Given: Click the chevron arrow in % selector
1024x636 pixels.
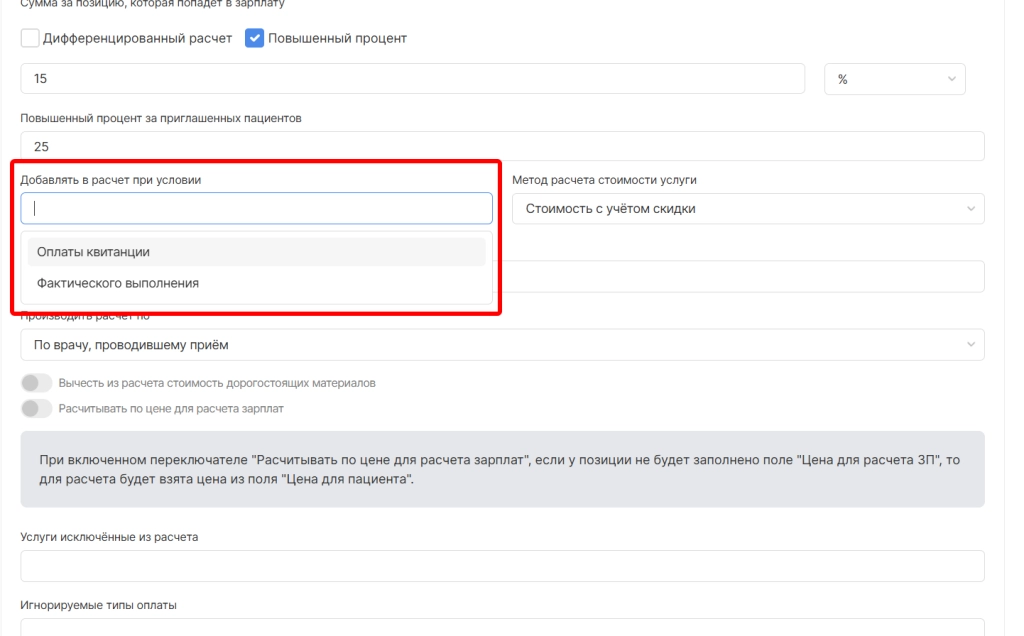Looking at the screenshot, I should pyautogui.click(x=949, y=79).
